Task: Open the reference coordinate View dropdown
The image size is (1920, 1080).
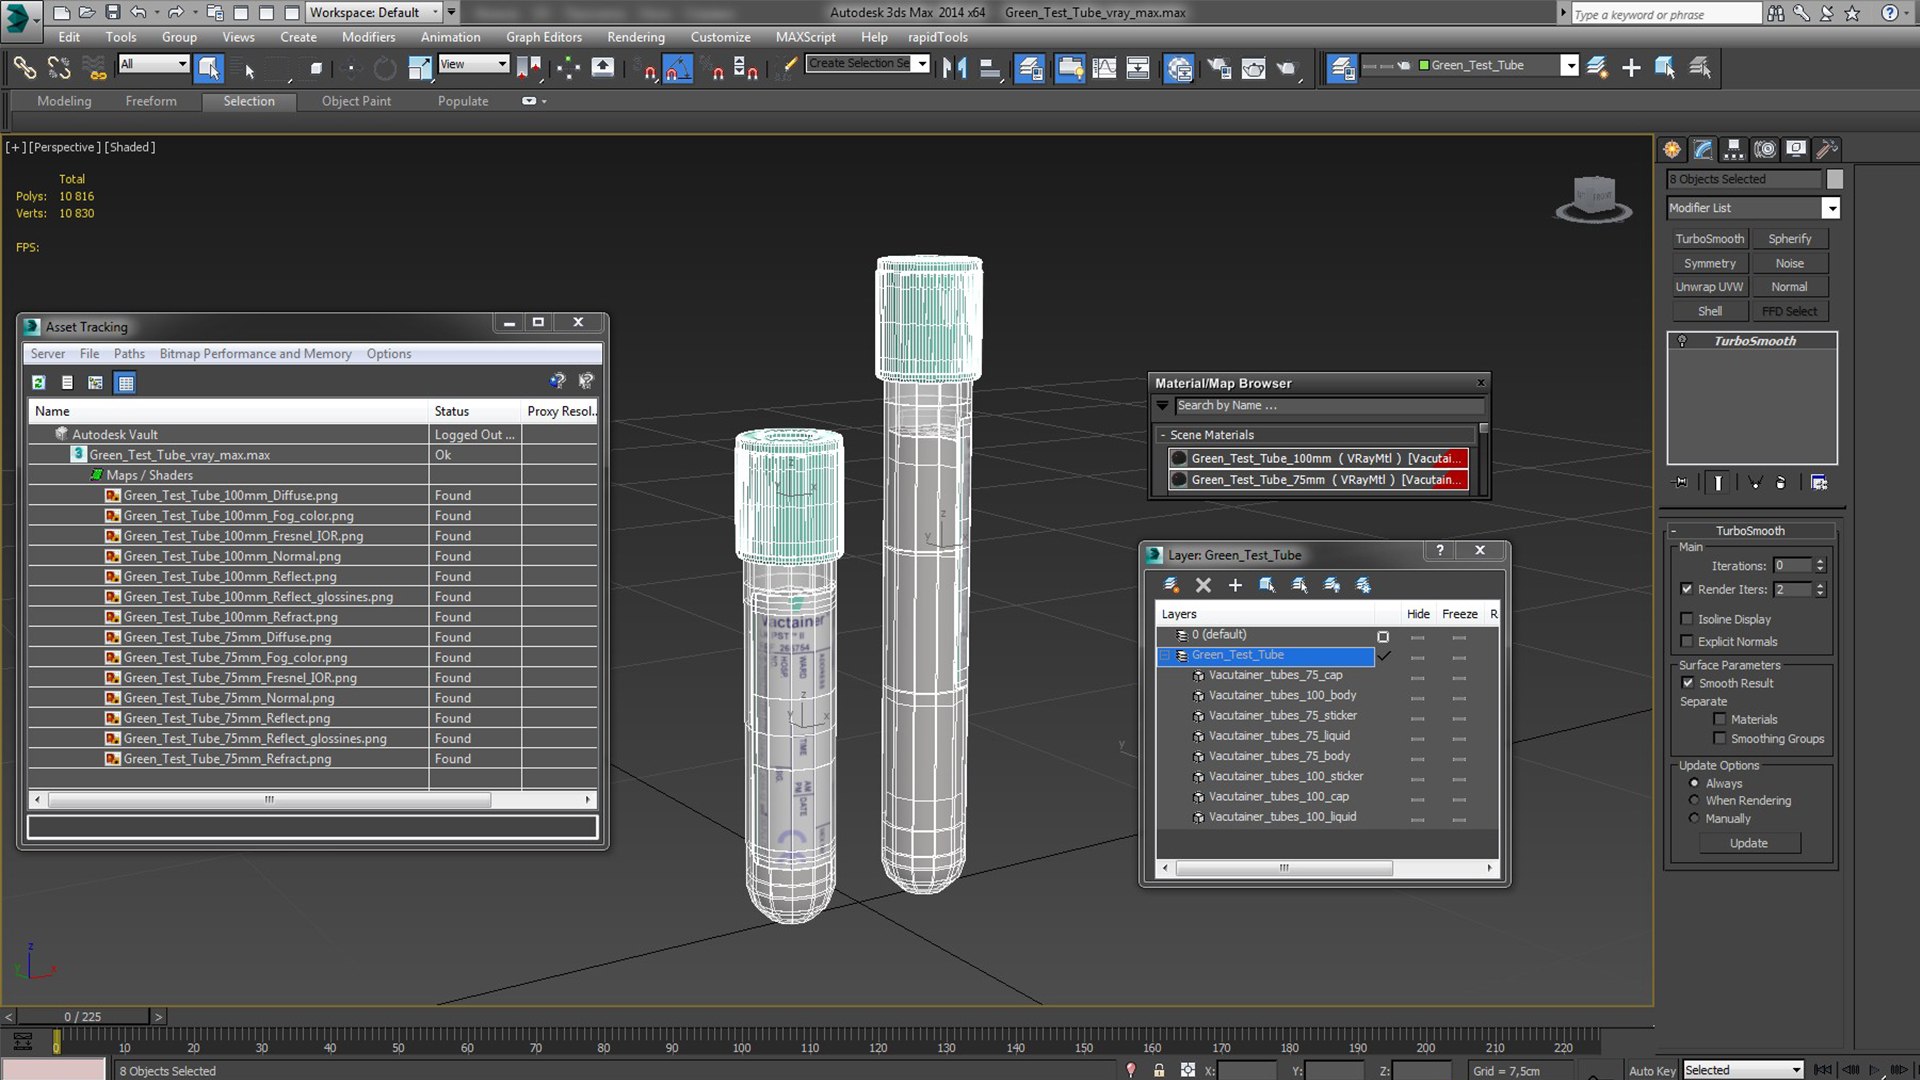Action: (x=474, y=64)
